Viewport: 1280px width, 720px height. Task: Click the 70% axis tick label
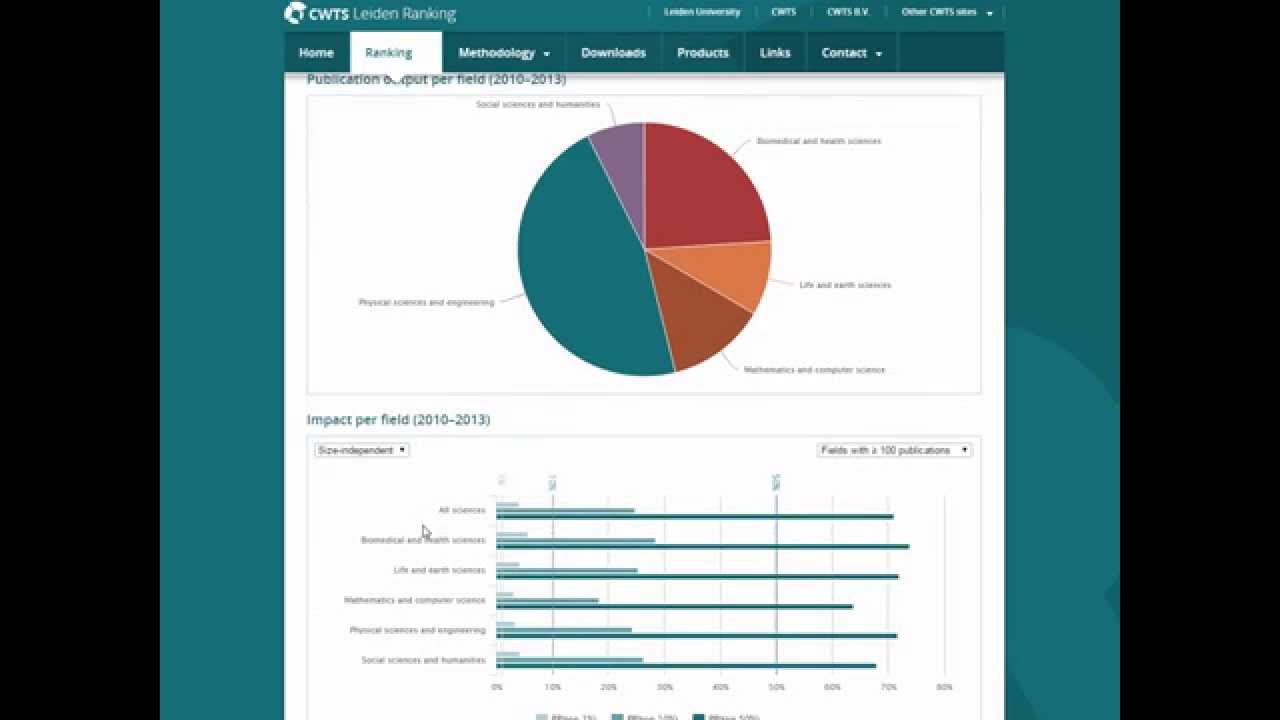889,687
